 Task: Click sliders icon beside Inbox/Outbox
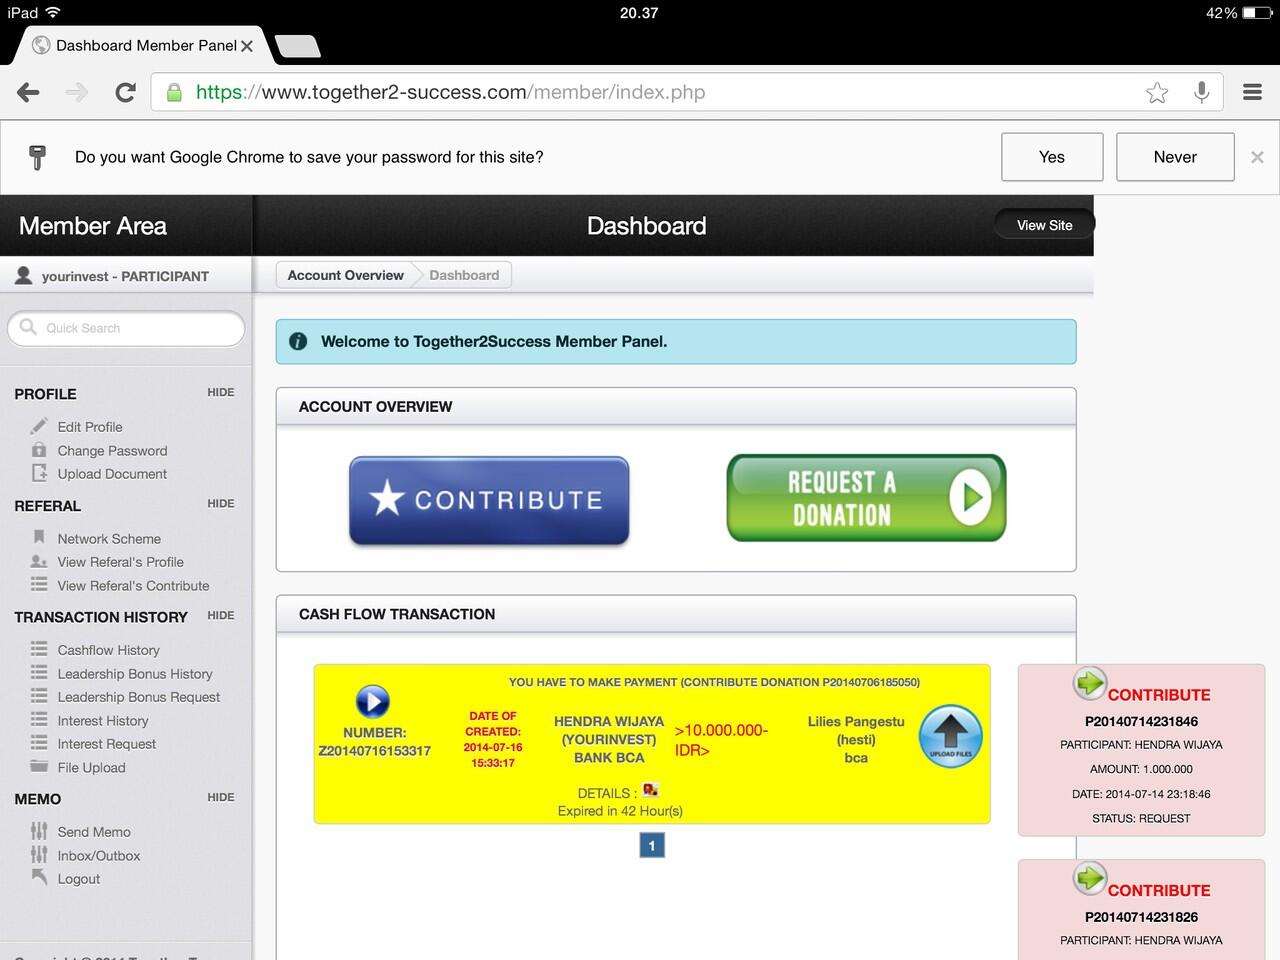click(39, 854)
